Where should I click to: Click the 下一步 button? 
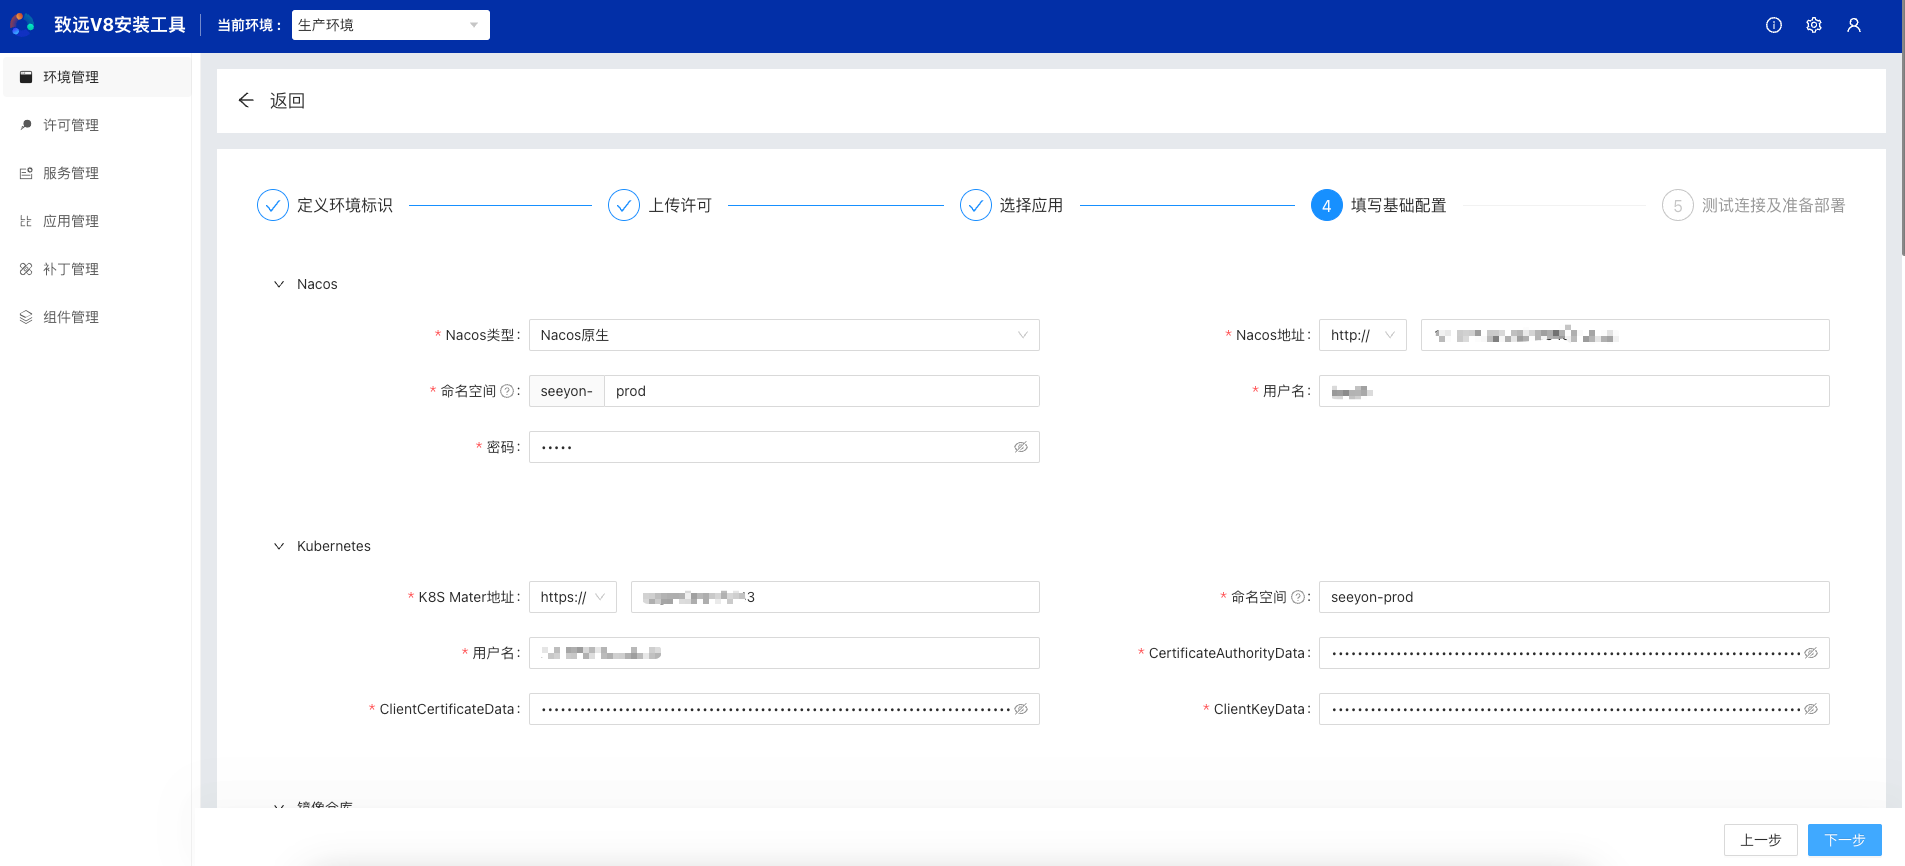pos(1844,840)
